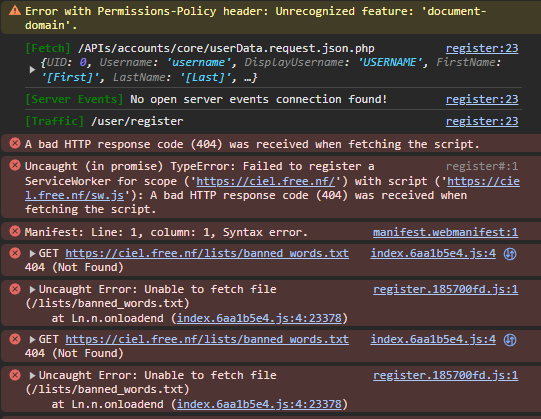Expand the UID Username object preview
This screenshot has height=419, width=541.
[x=32, y=70]
